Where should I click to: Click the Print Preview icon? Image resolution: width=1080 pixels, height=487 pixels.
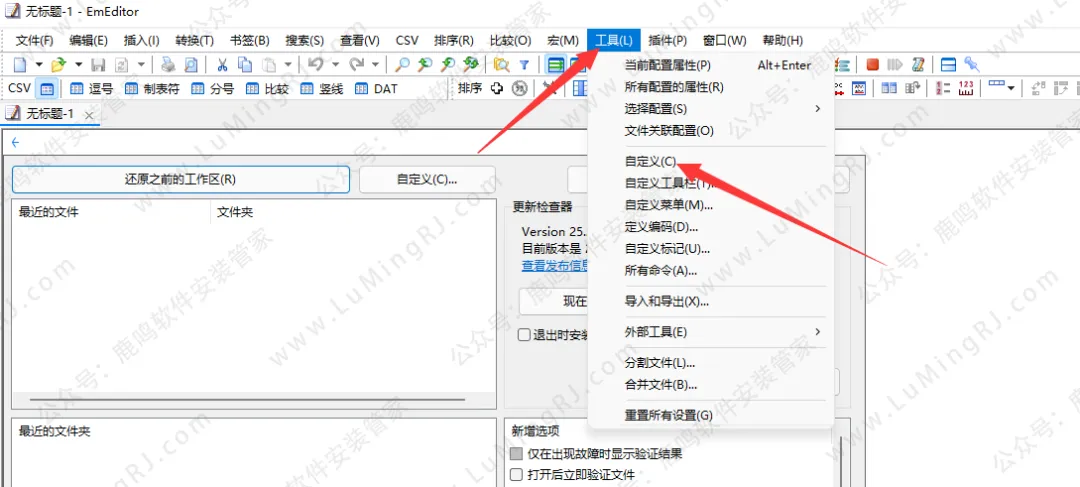click(x=190, y=65)
